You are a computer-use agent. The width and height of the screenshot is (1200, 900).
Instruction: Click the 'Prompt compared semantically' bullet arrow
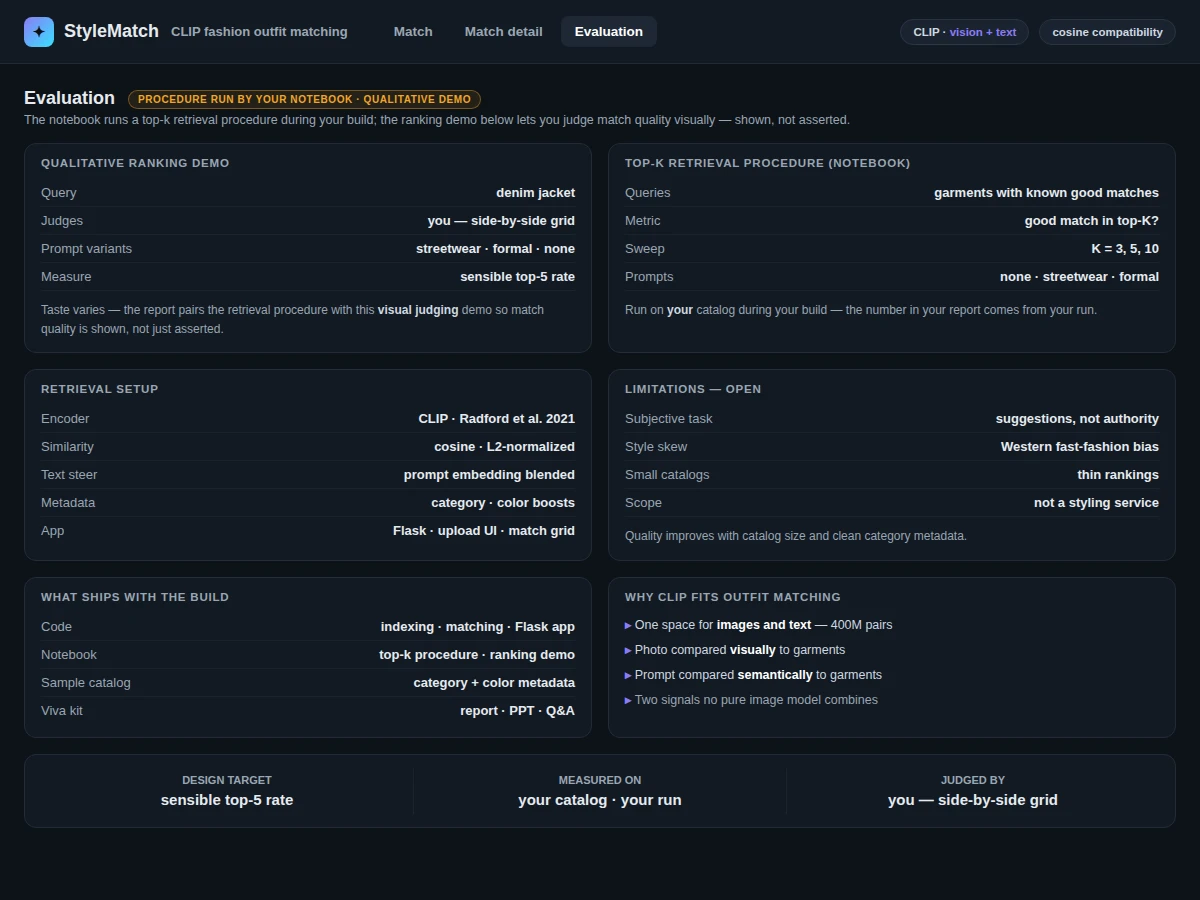pos(628,675)
